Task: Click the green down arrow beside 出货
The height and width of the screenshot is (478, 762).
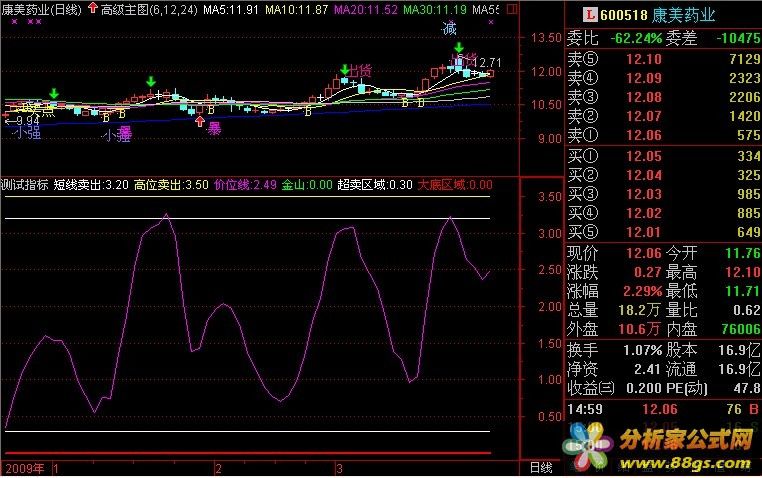Action: click(345, 69)
